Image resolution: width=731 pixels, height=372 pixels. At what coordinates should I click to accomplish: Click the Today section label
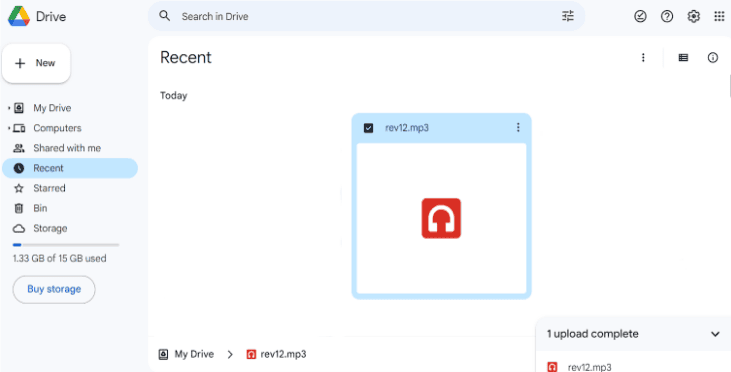173,96
